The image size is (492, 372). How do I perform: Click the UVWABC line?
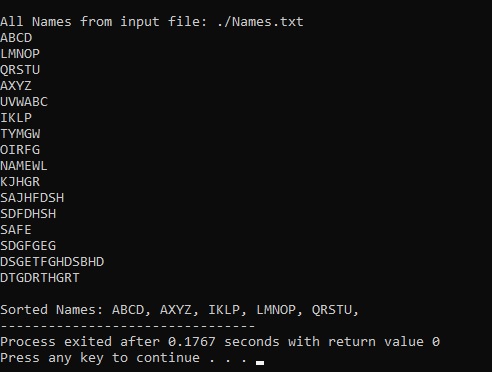[x=24, y=102]
